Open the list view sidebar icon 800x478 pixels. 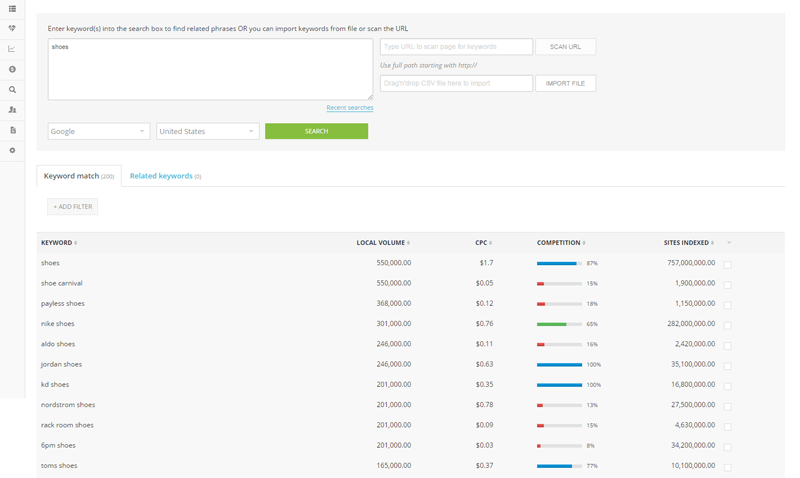(12, 9)
